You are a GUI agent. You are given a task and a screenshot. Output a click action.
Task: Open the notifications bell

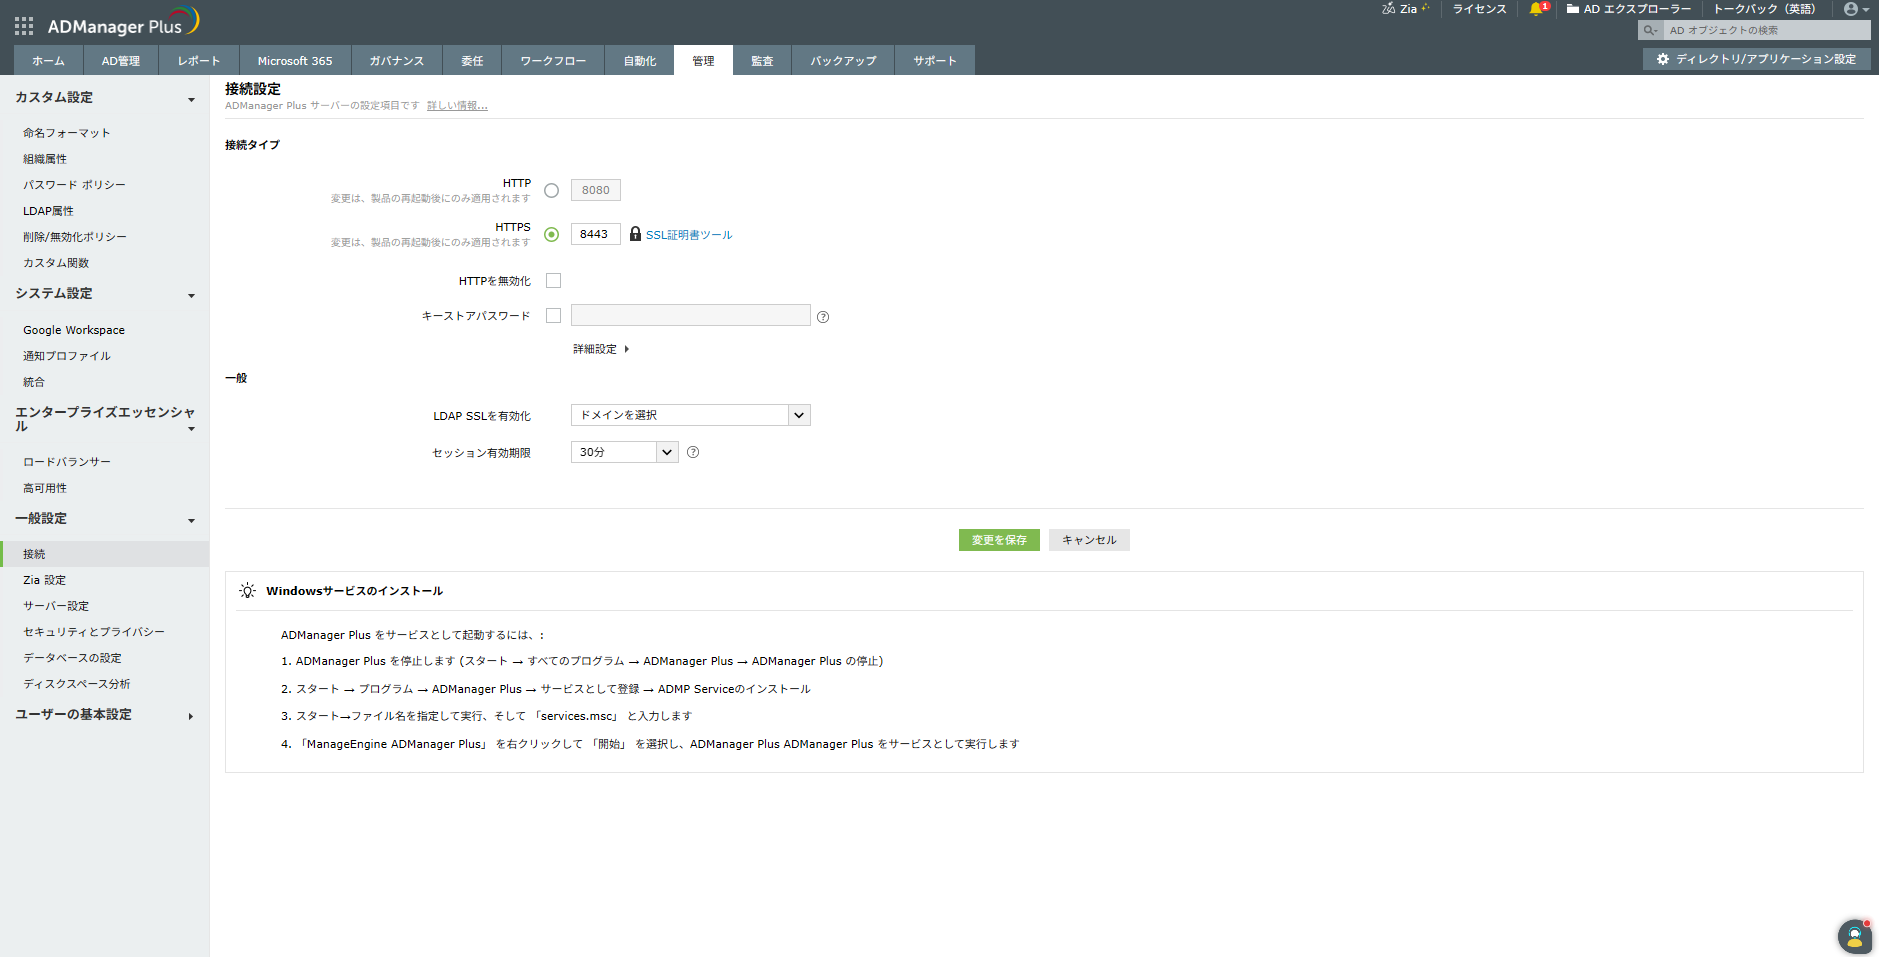pos(1537,9)
